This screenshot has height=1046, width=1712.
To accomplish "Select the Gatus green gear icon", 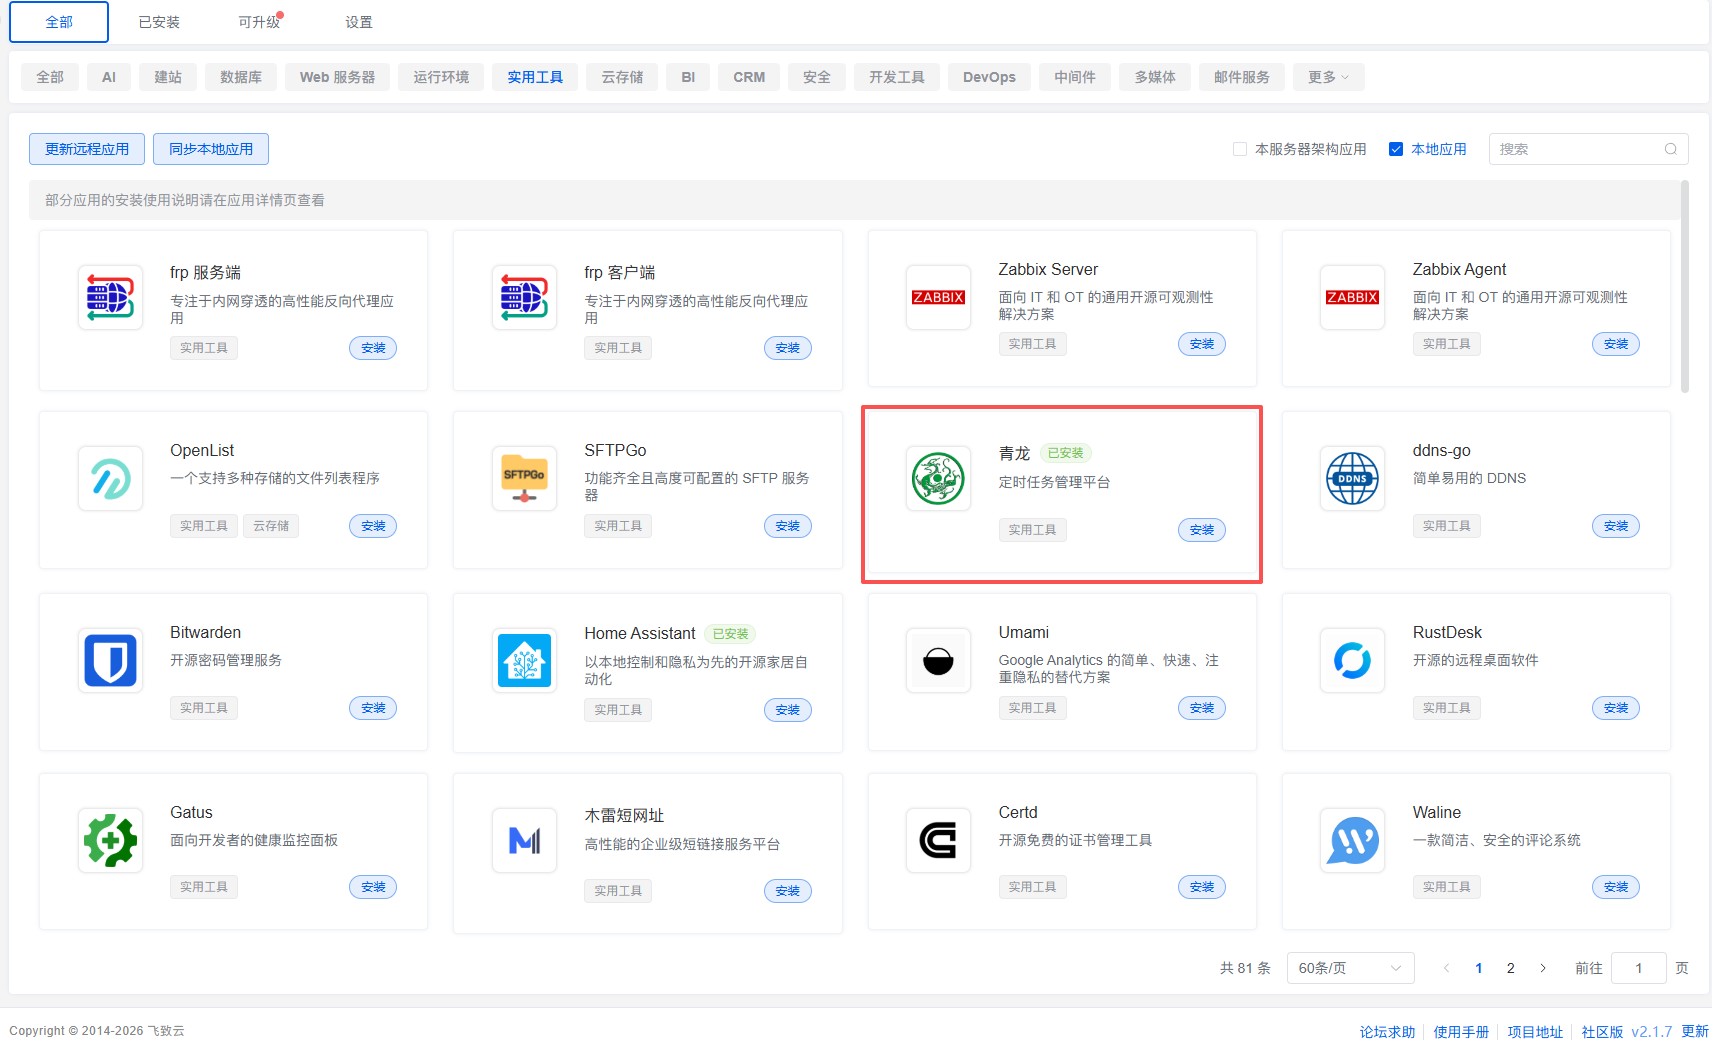I will coord(110,840).
